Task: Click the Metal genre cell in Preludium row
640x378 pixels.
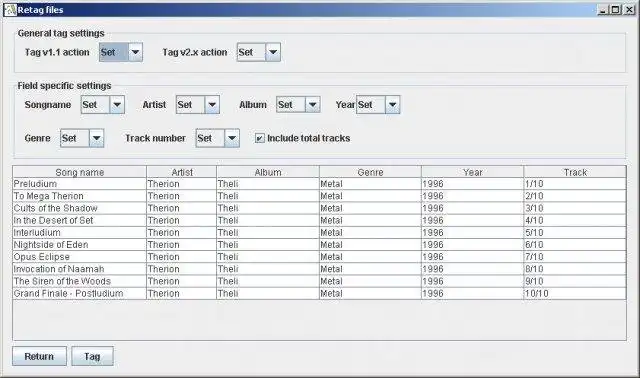Action: [x=370, y=184]
